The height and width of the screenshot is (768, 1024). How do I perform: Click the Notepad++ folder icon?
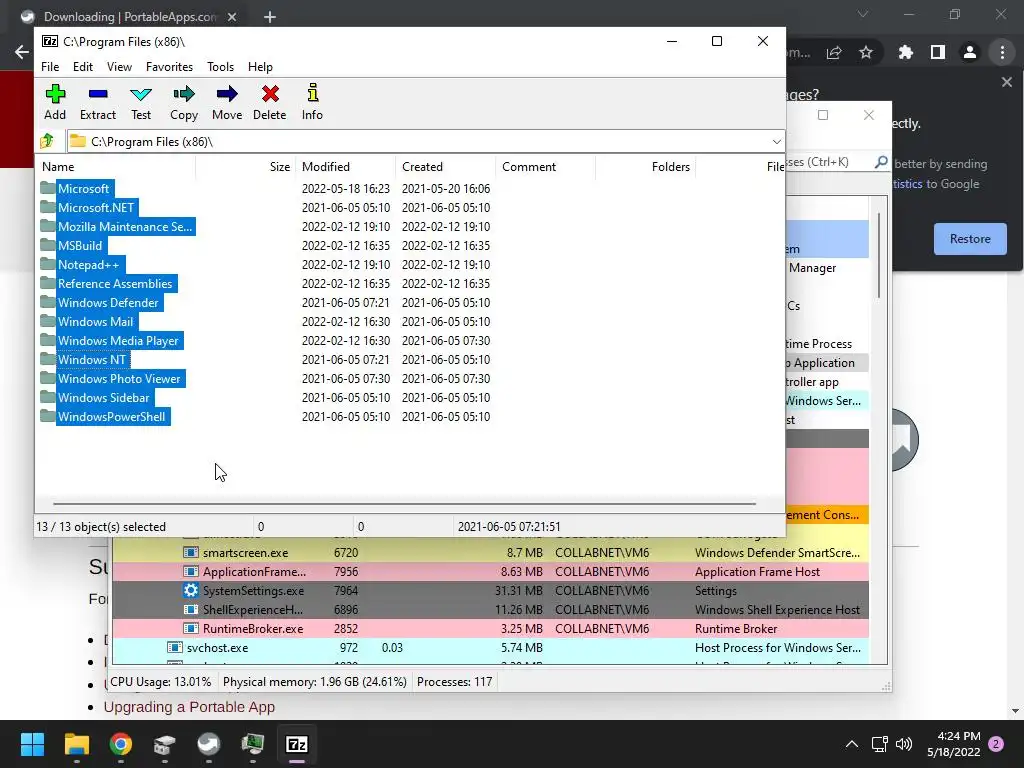(47, 264)
